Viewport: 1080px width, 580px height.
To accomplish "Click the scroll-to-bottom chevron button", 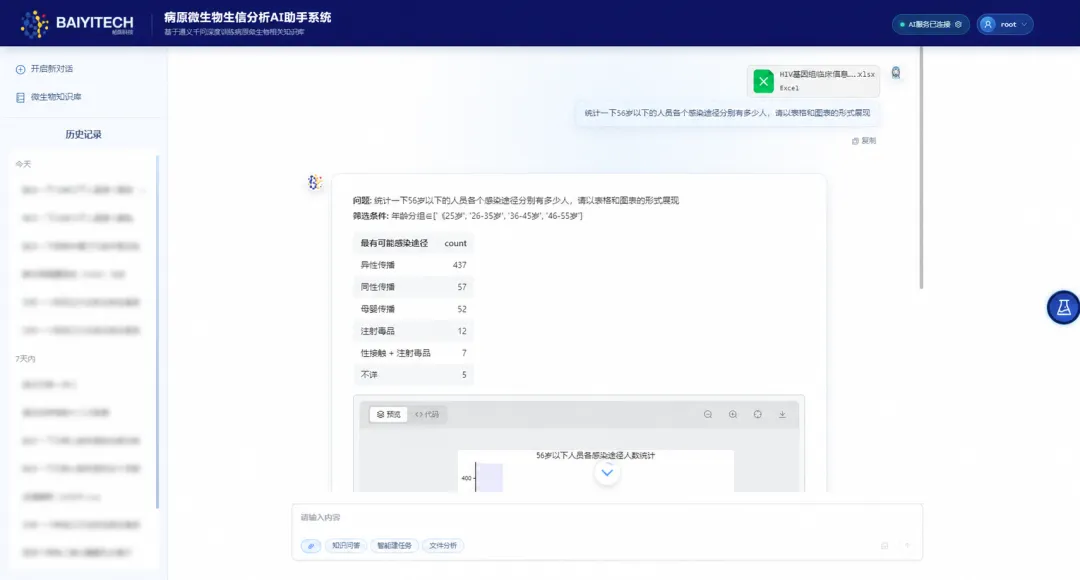I will [607, 473].
